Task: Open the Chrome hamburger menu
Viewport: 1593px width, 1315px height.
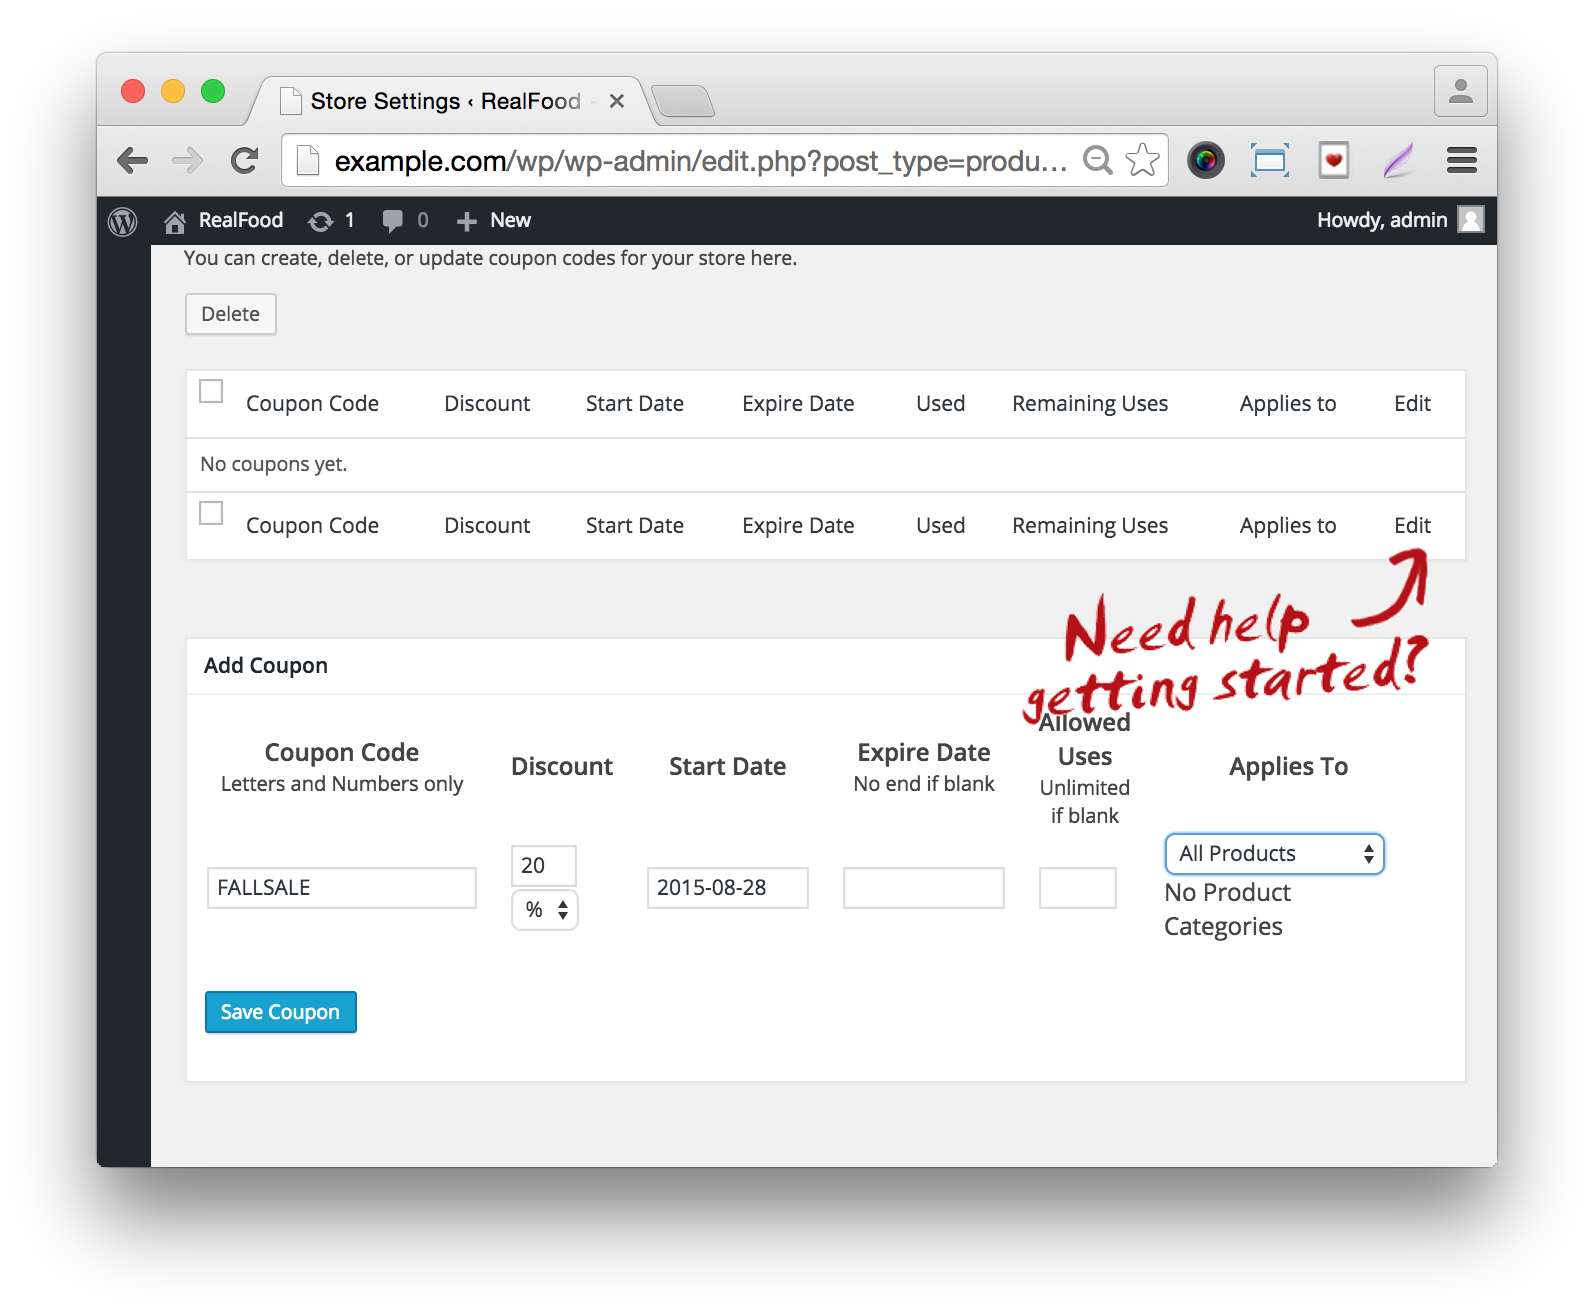Action: click(1462, 160)
